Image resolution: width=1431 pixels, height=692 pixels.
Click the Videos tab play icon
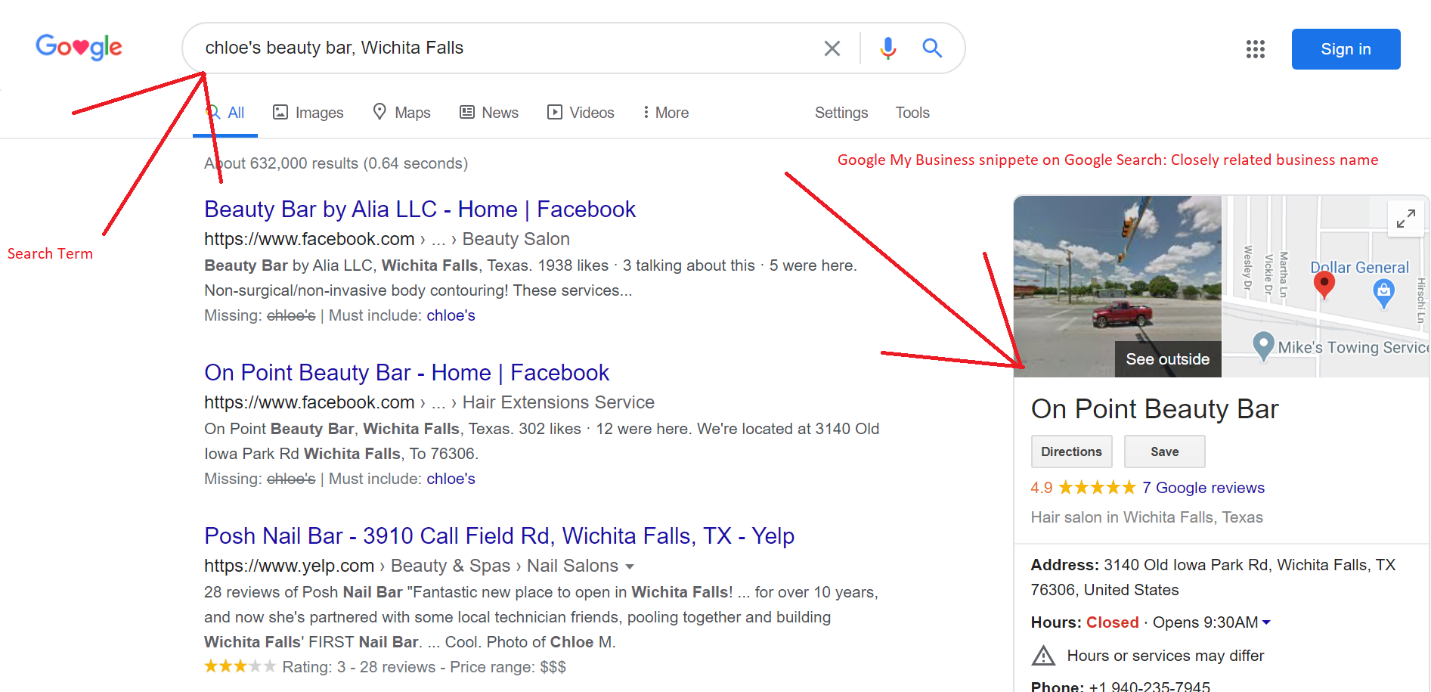tap(555, 112)
